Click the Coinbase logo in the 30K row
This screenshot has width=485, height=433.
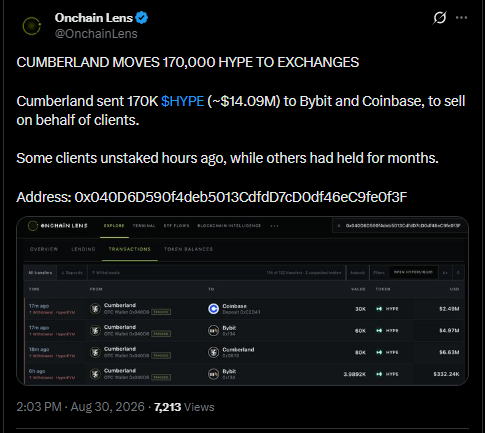click(x=213, y=309)
